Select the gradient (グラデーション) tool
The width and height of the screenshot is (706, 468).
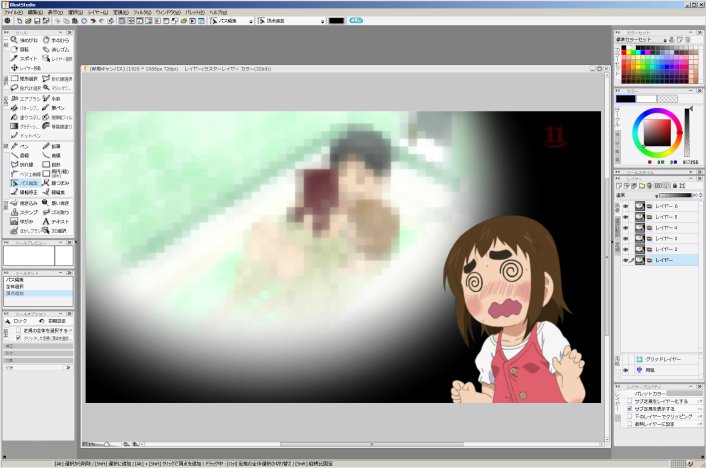[x=24, y=127]
